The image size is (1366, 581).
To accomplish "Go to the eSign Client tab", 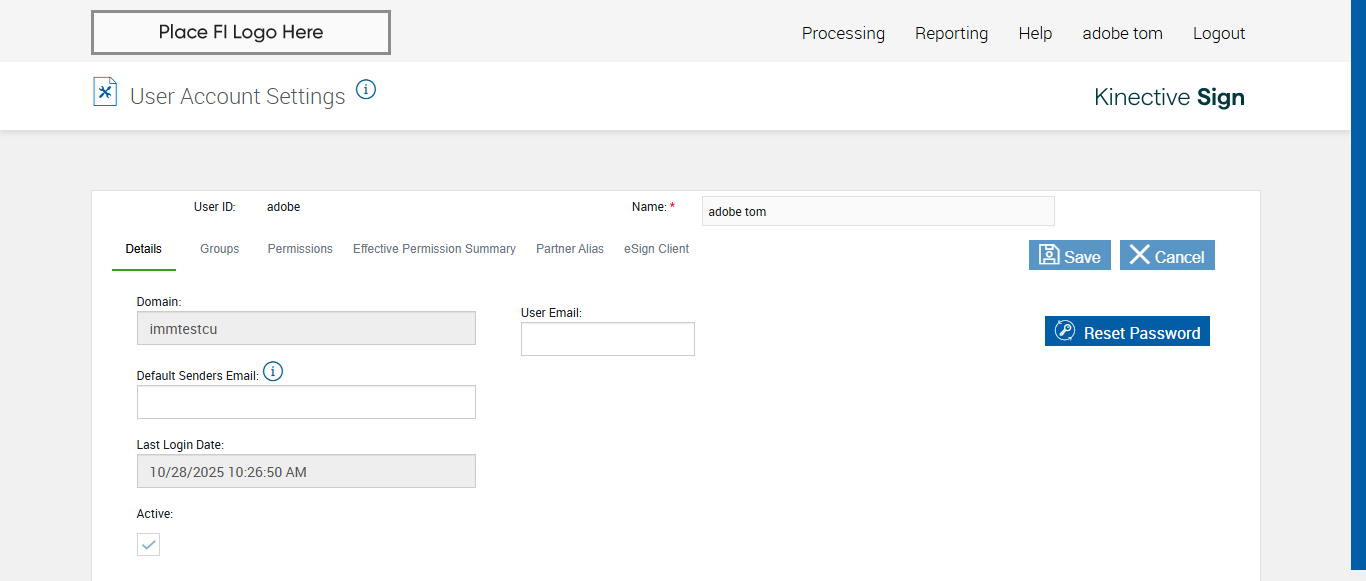I will click(x=656, y=249).
